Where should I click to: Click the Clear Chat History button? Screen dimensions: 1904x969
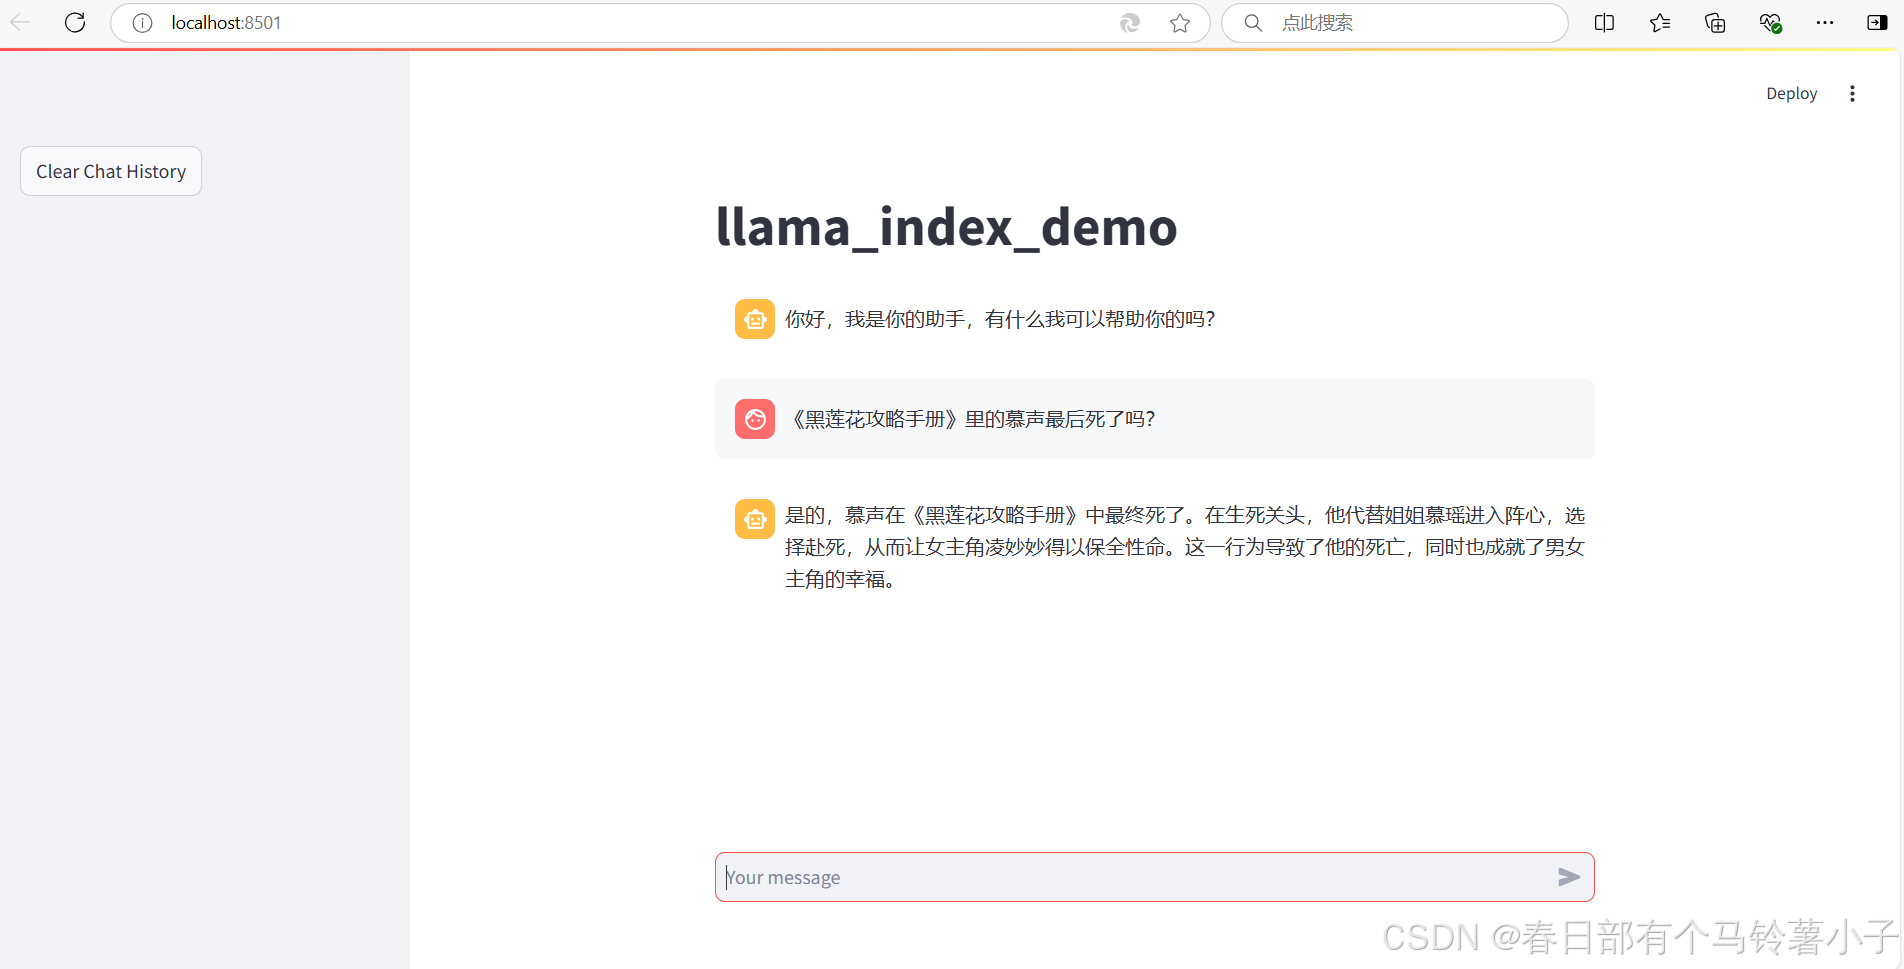click(x=110, y=170)
